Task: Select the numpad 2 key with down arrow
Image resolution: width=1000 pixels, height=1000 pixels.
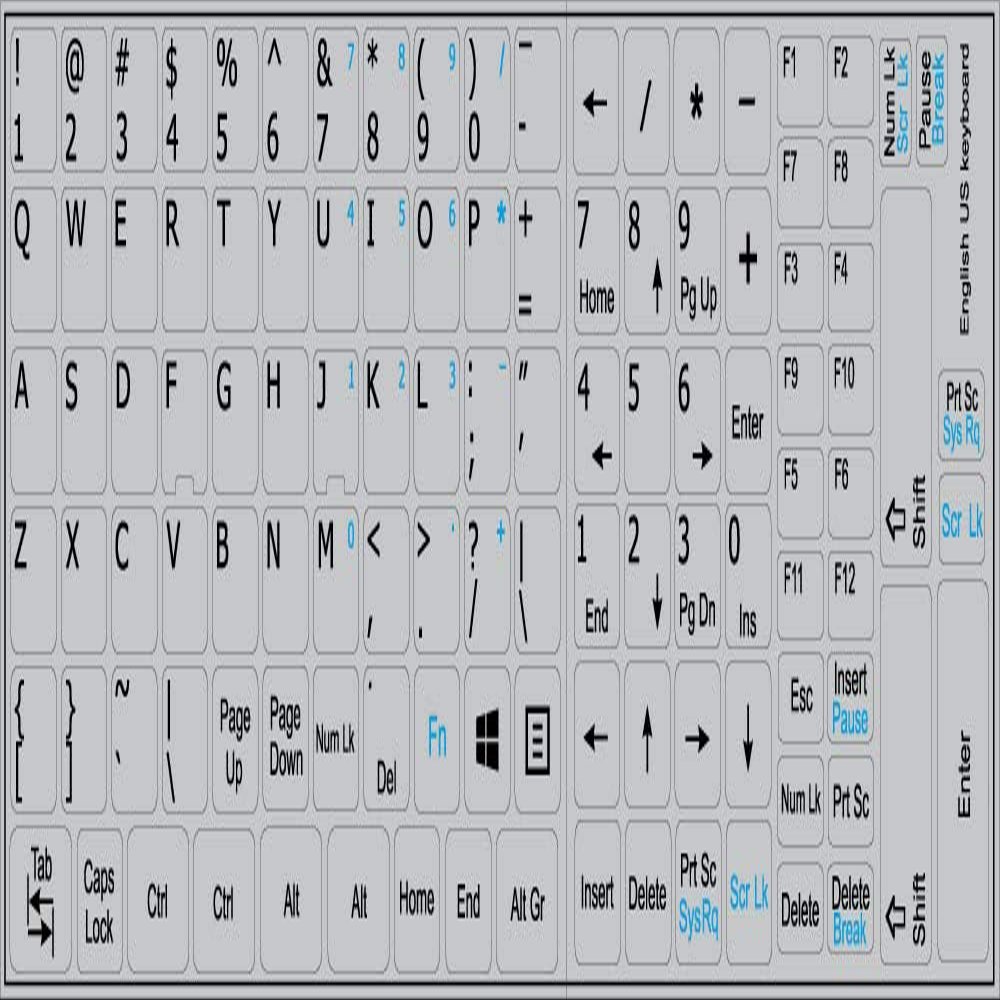Action: coord(647,577)
